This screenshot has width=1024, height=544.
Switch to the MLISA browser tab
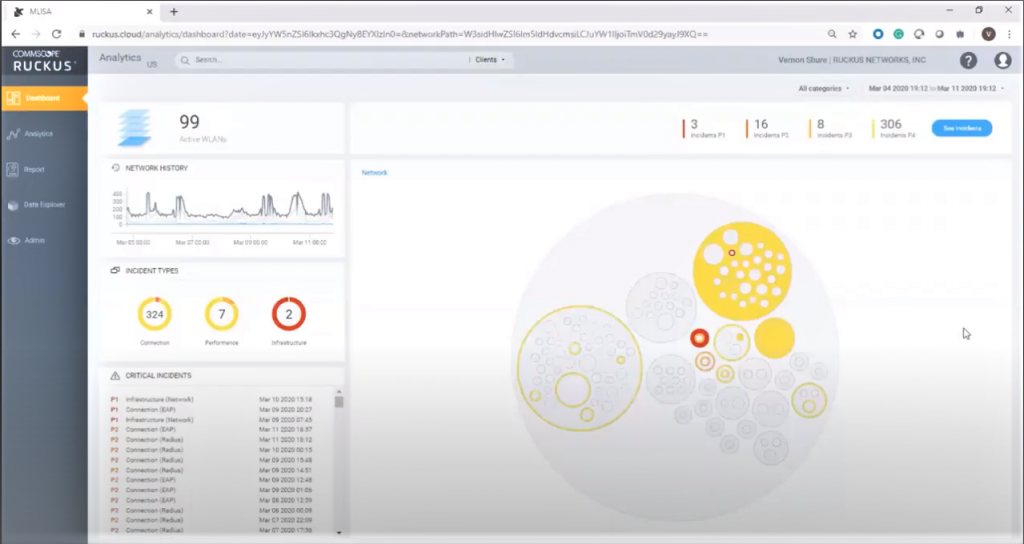point(80,11)
